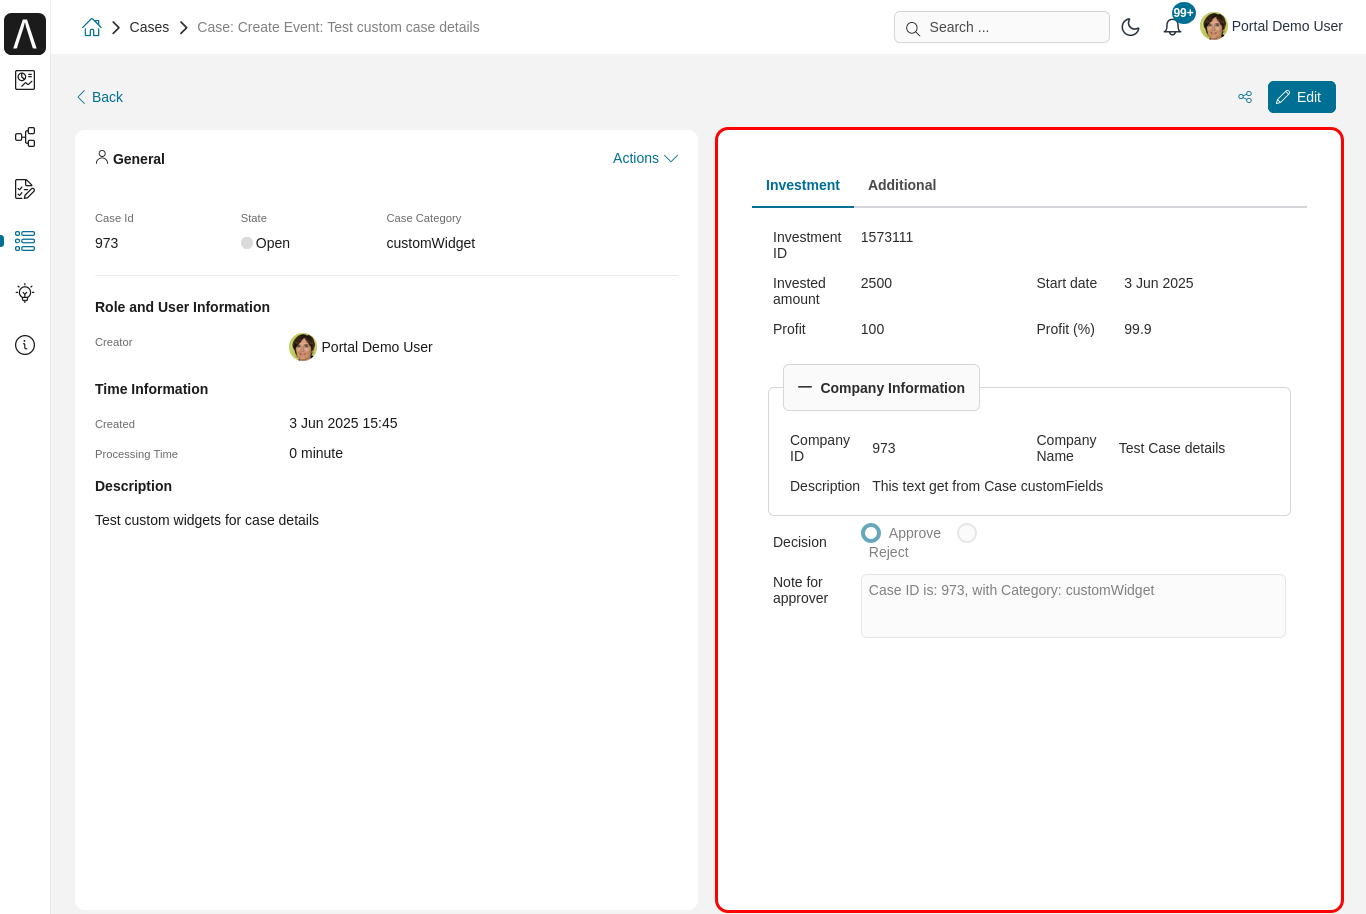
Task: Click the user avatar in the top bar
Action: pos(1214,26)
